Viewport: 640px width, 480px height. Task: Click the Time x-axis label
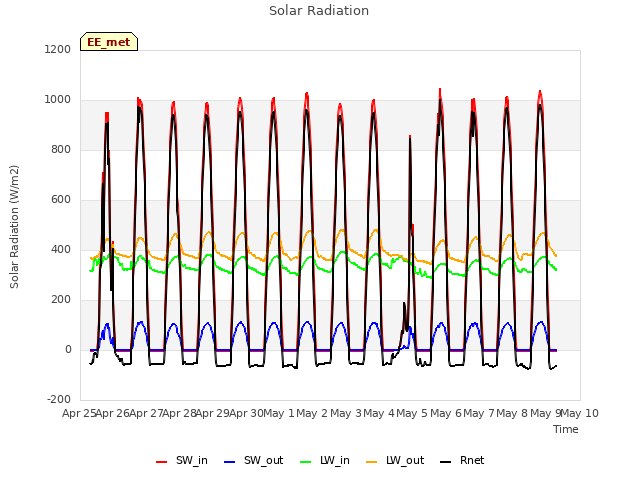566,429
